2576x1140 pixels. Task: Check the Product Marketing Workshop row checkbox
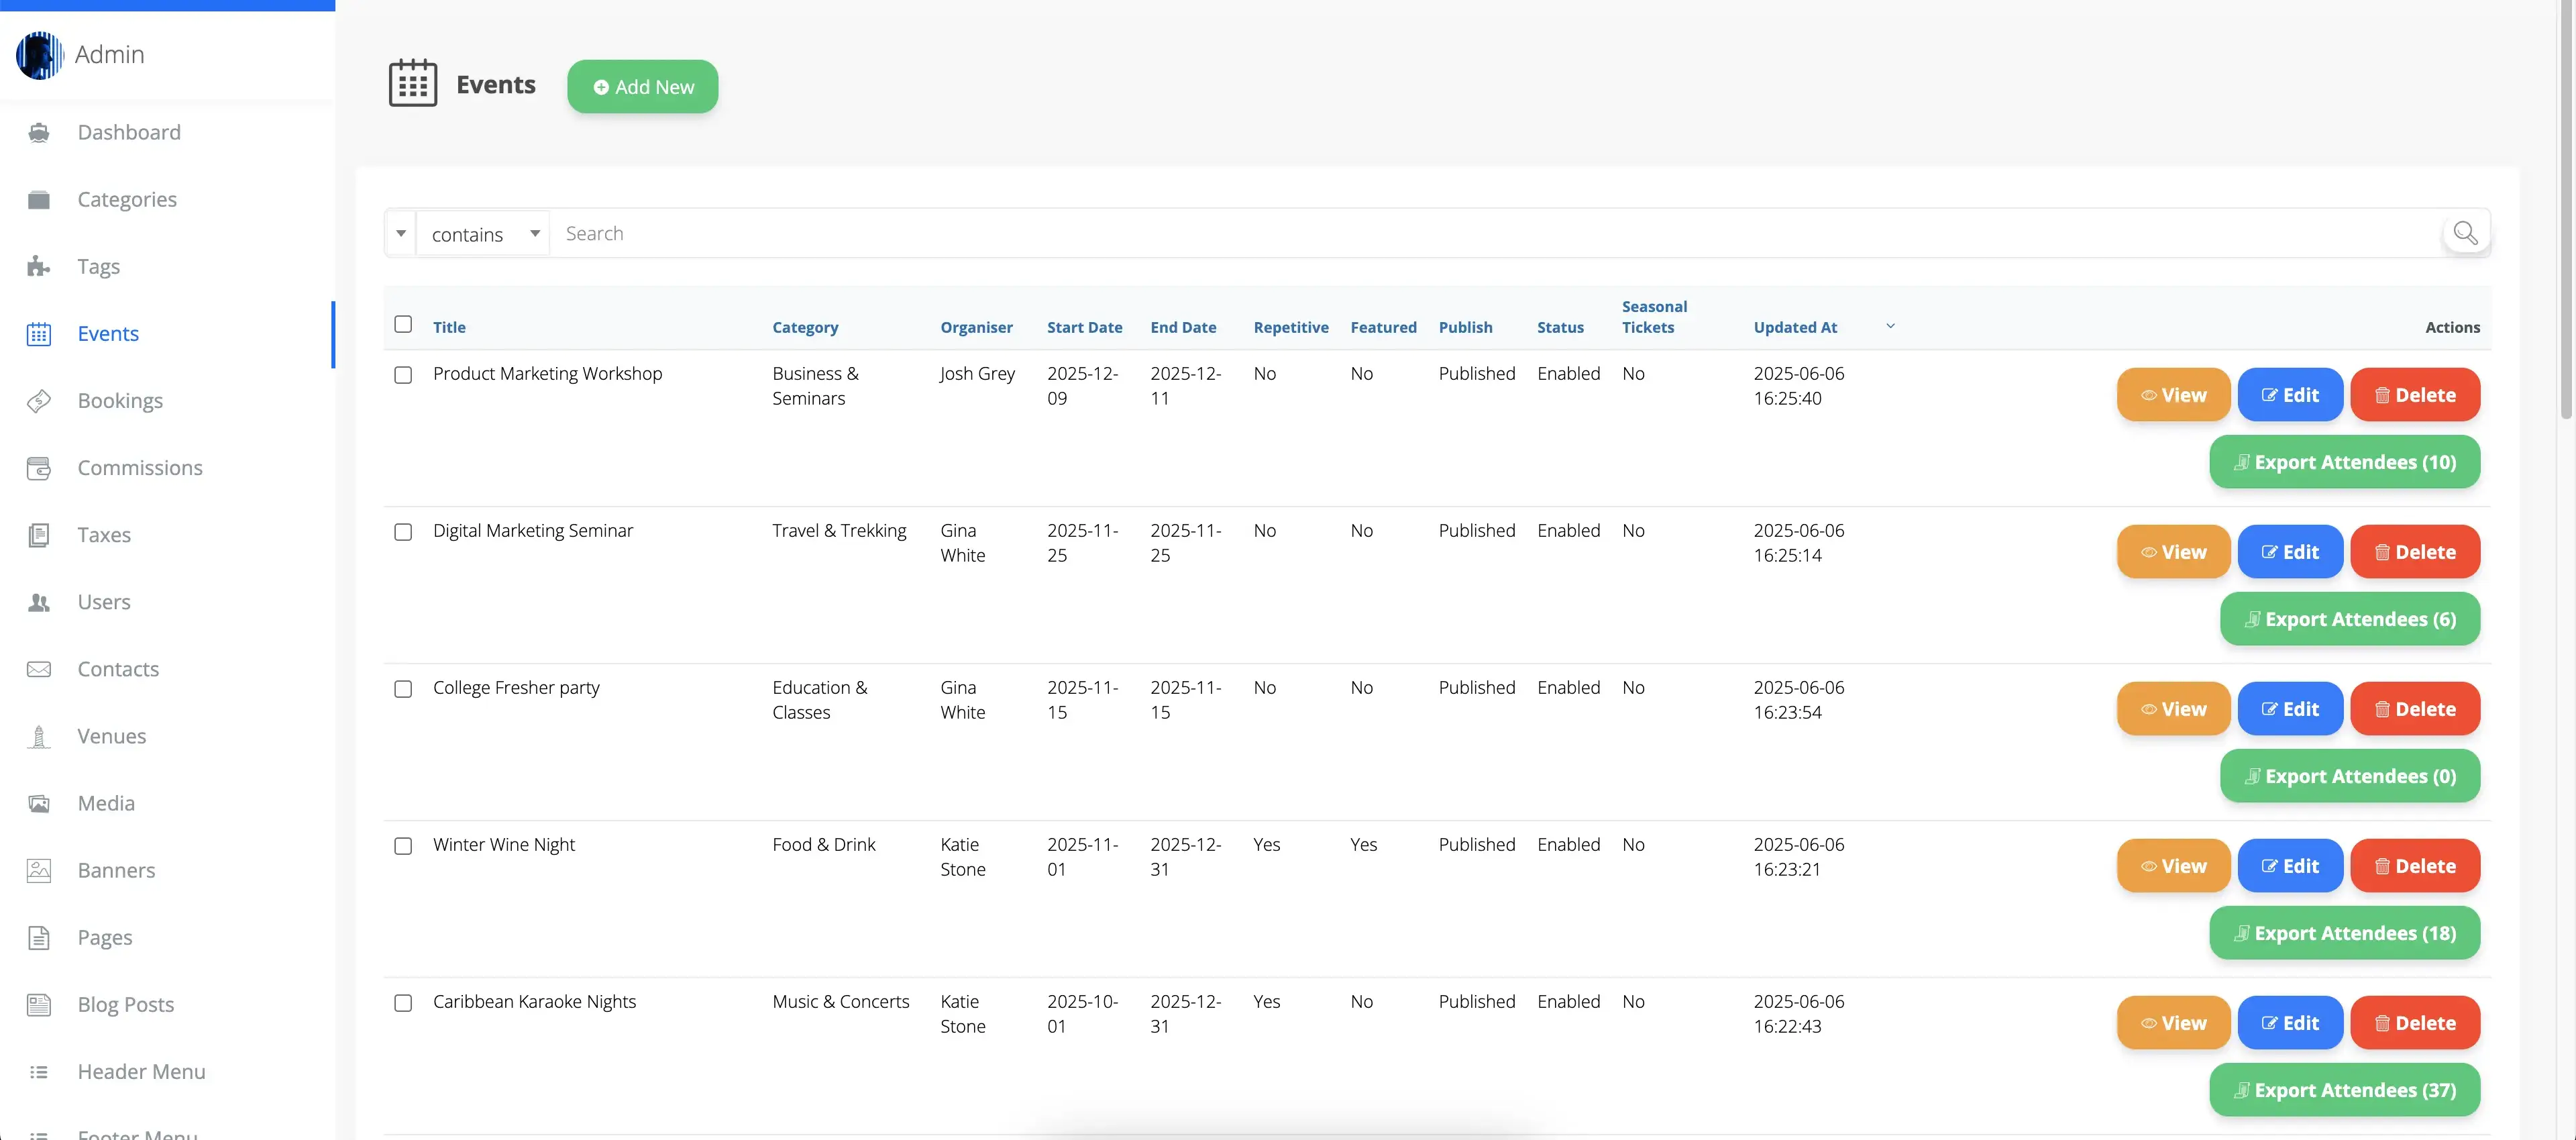click(403, 375)
